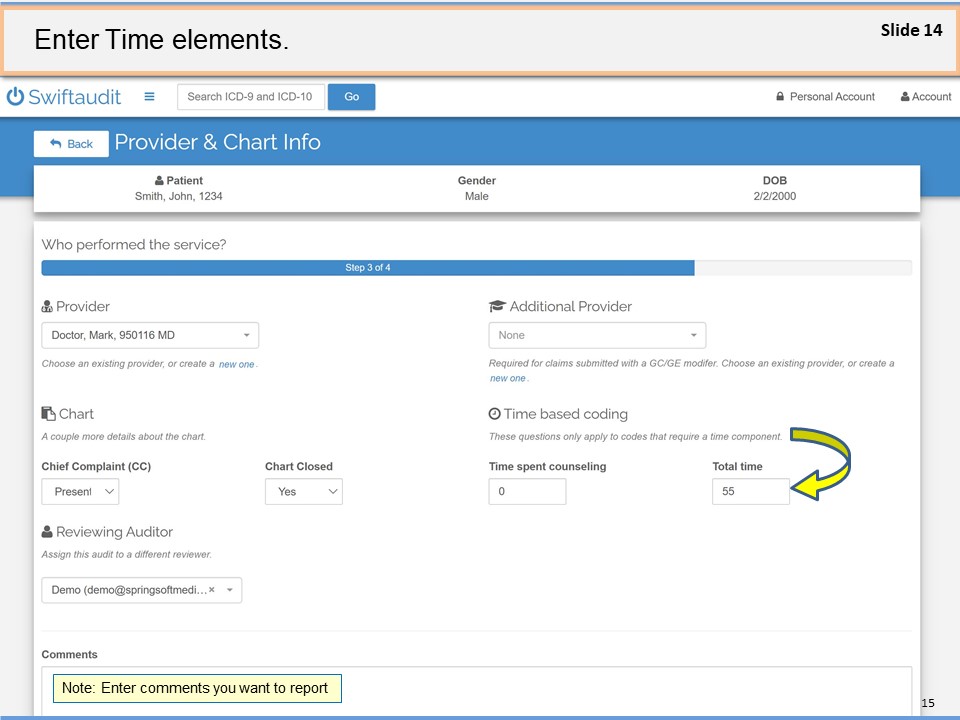This screenshot has height=720, width=960.
Task: Expand the Chart Closed Yes dropdown
Action: click(x=303, y=491)
